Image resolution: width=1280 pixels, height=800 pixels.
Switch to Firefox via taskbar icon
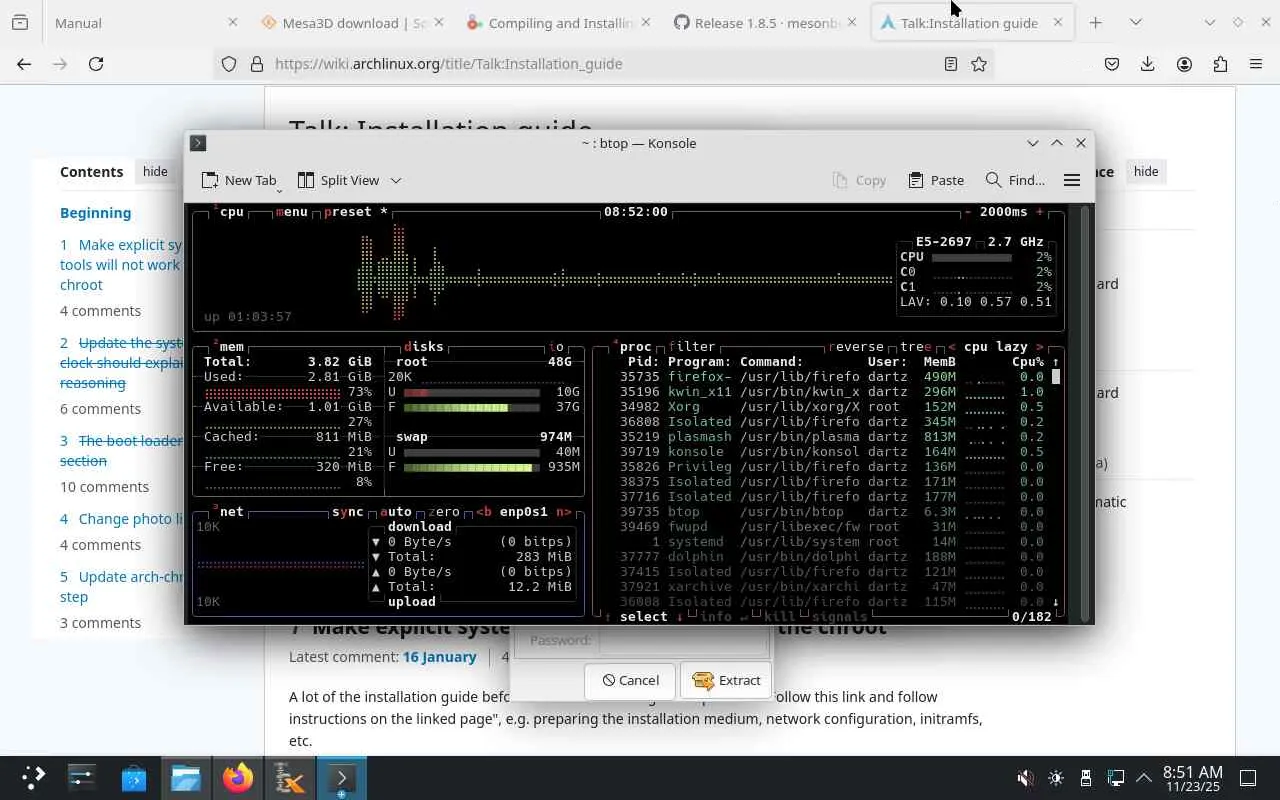click(x=238, y=778)
